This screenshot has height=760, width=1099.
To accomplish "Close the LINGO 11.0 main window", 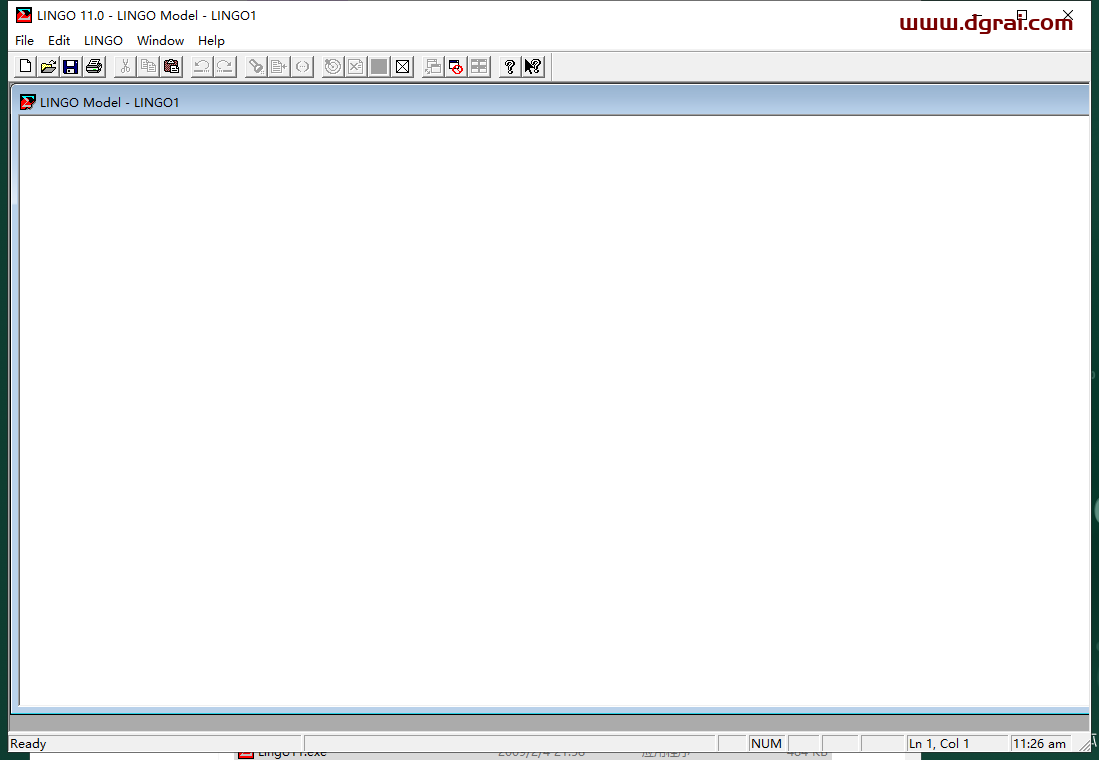I will point(1067,15).
